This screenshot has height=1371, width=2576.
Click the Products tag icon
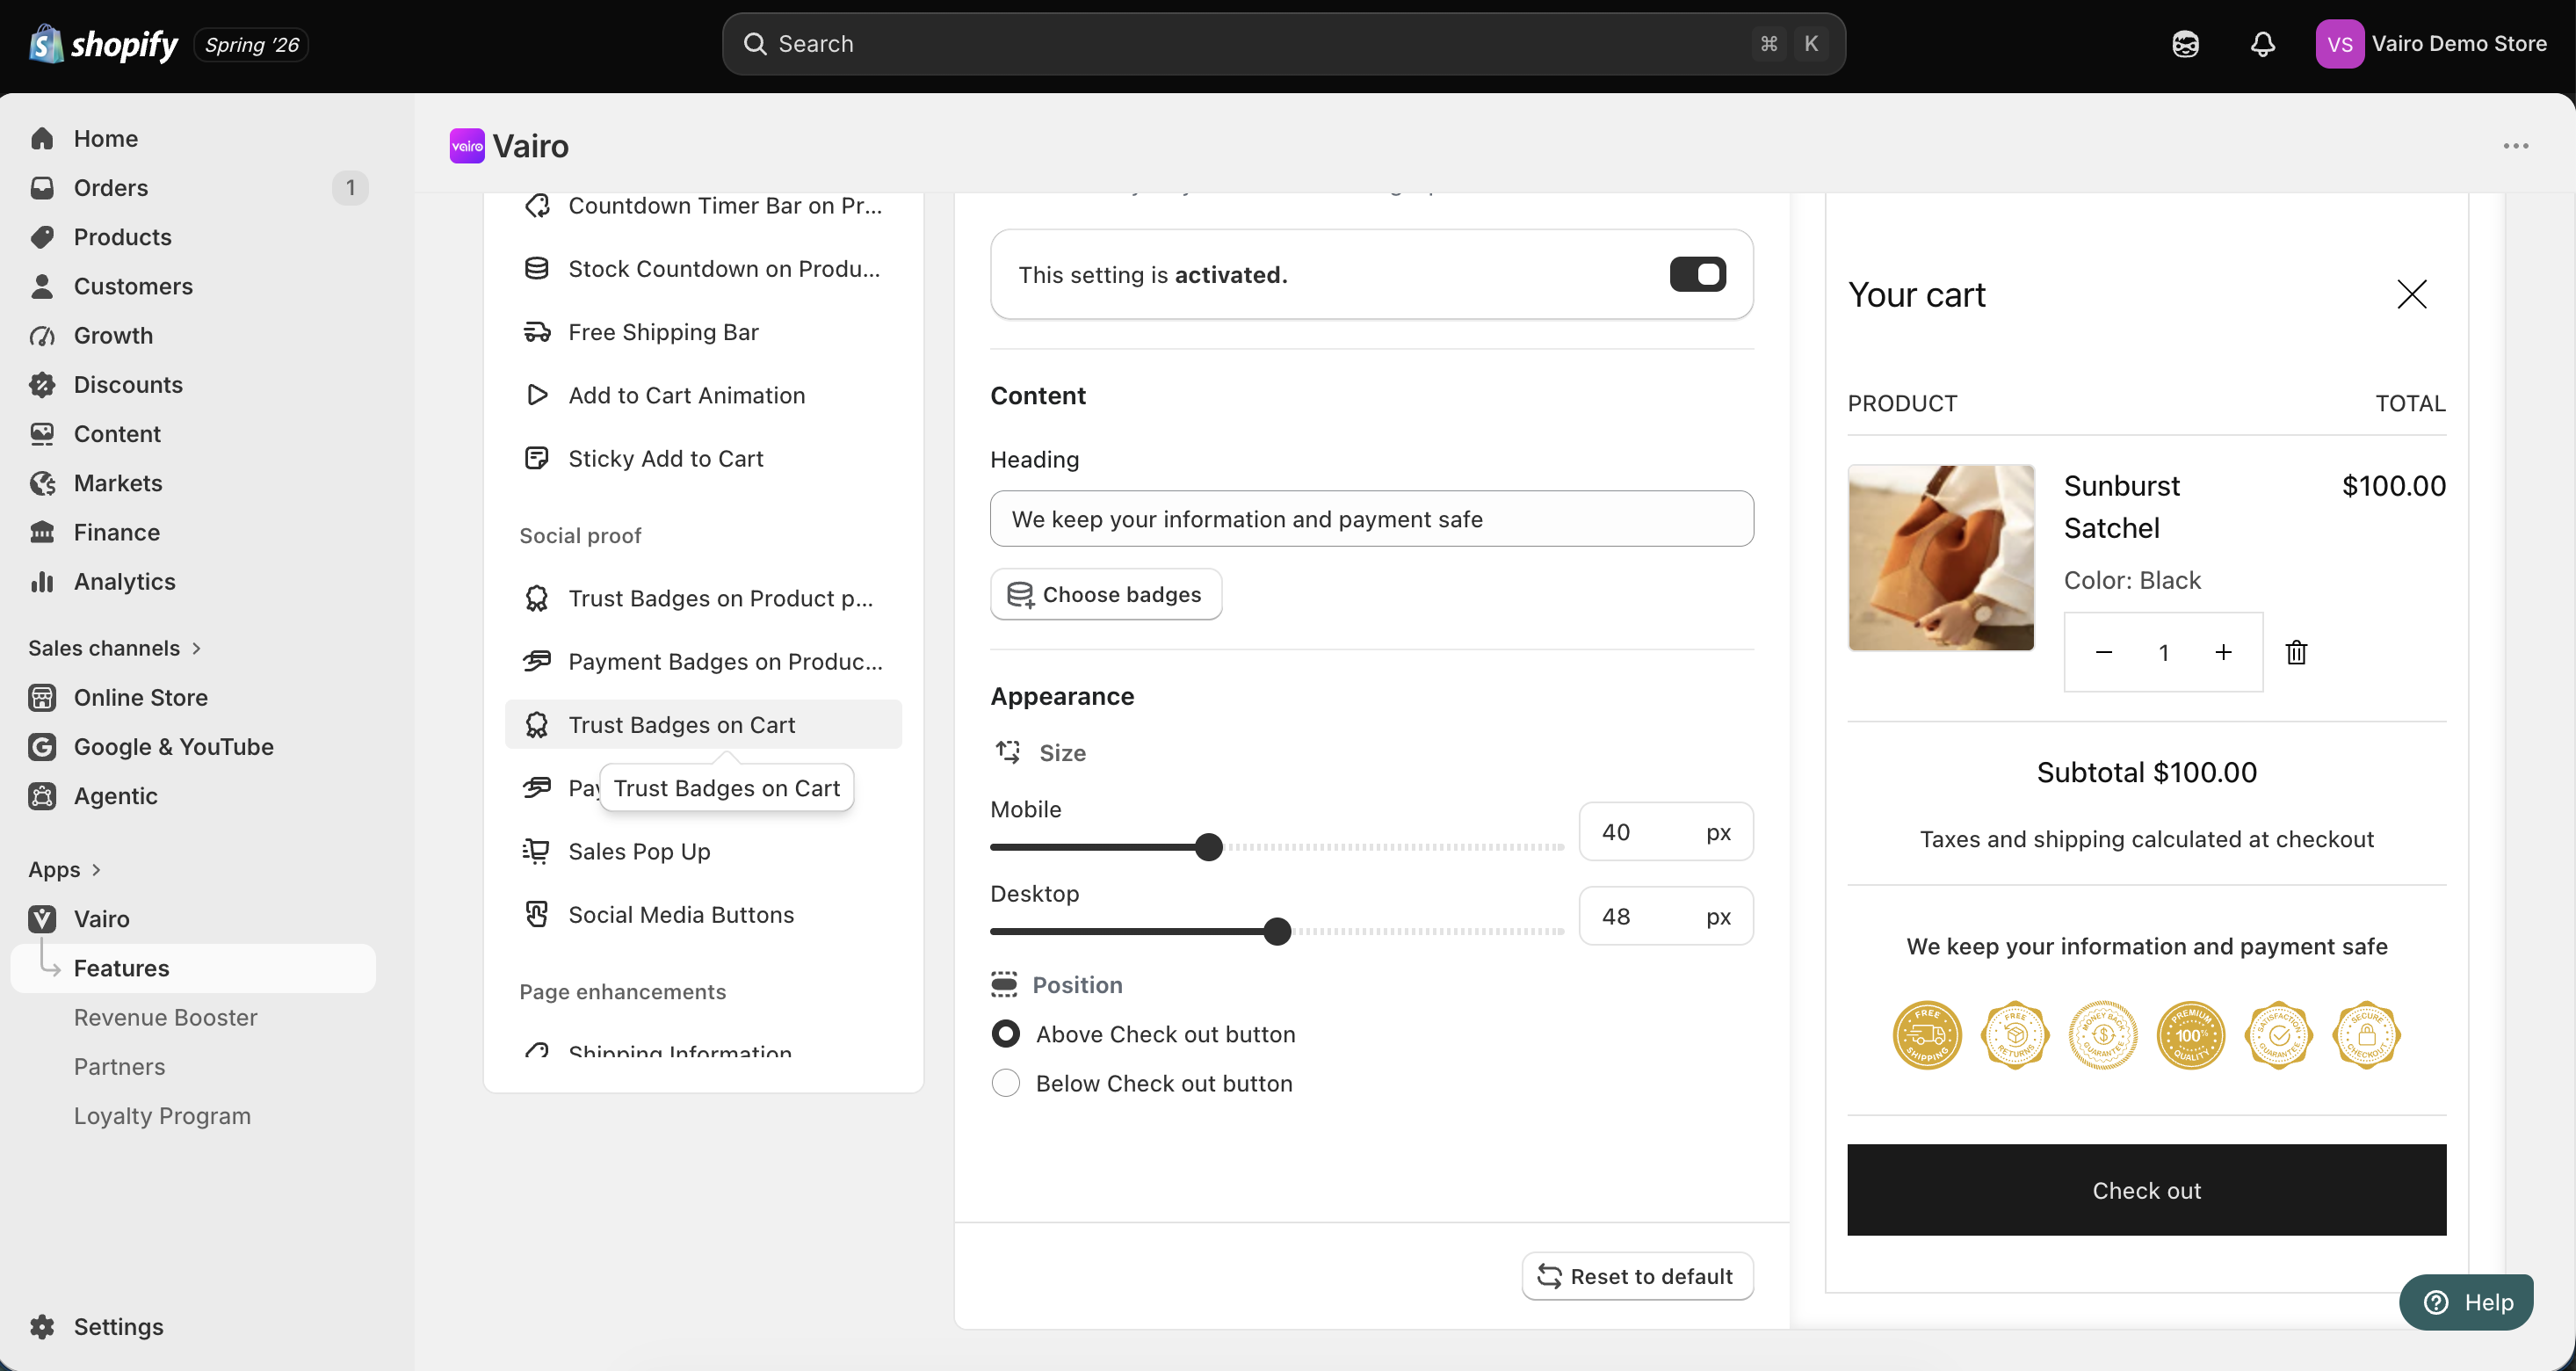[x=42, y=237]
